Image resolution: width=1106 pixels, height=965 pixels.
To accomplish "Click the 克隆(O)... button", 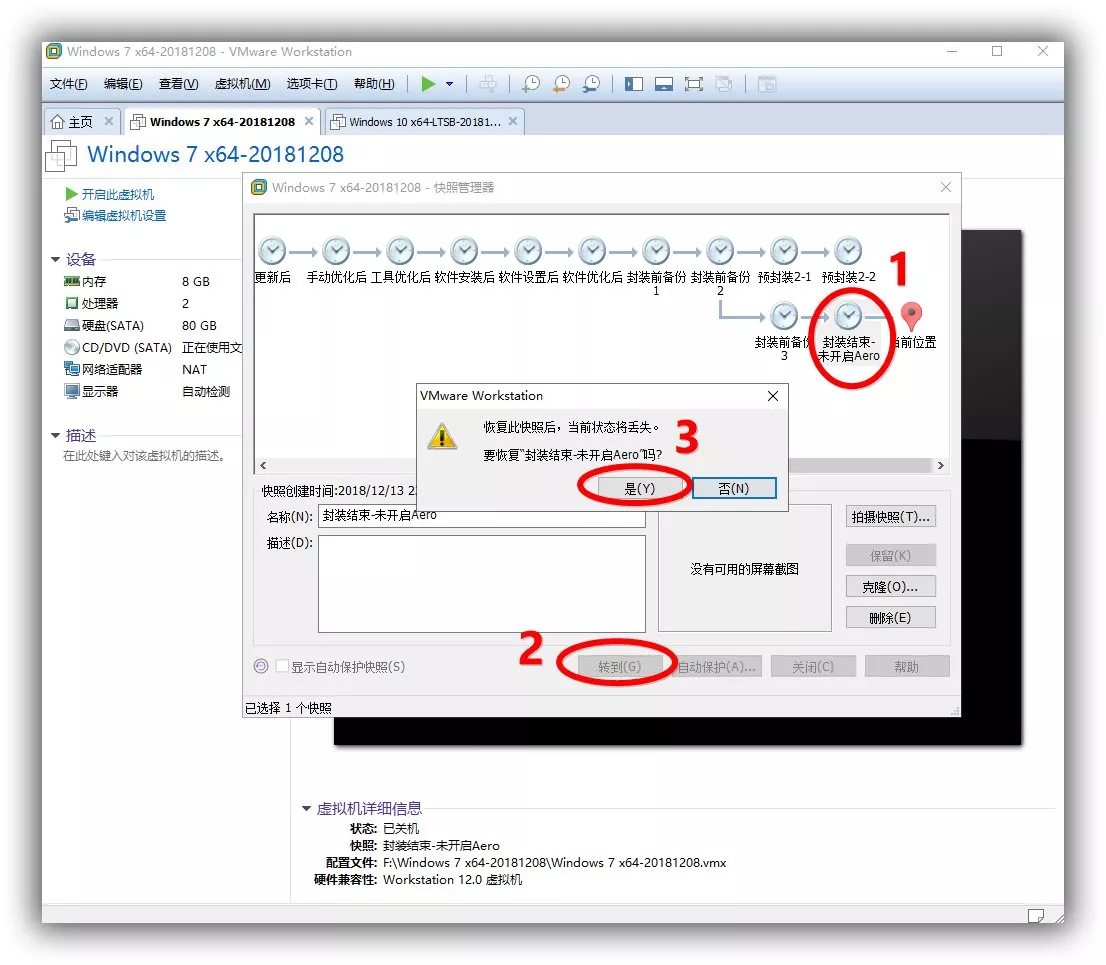I will coord(891,586).
